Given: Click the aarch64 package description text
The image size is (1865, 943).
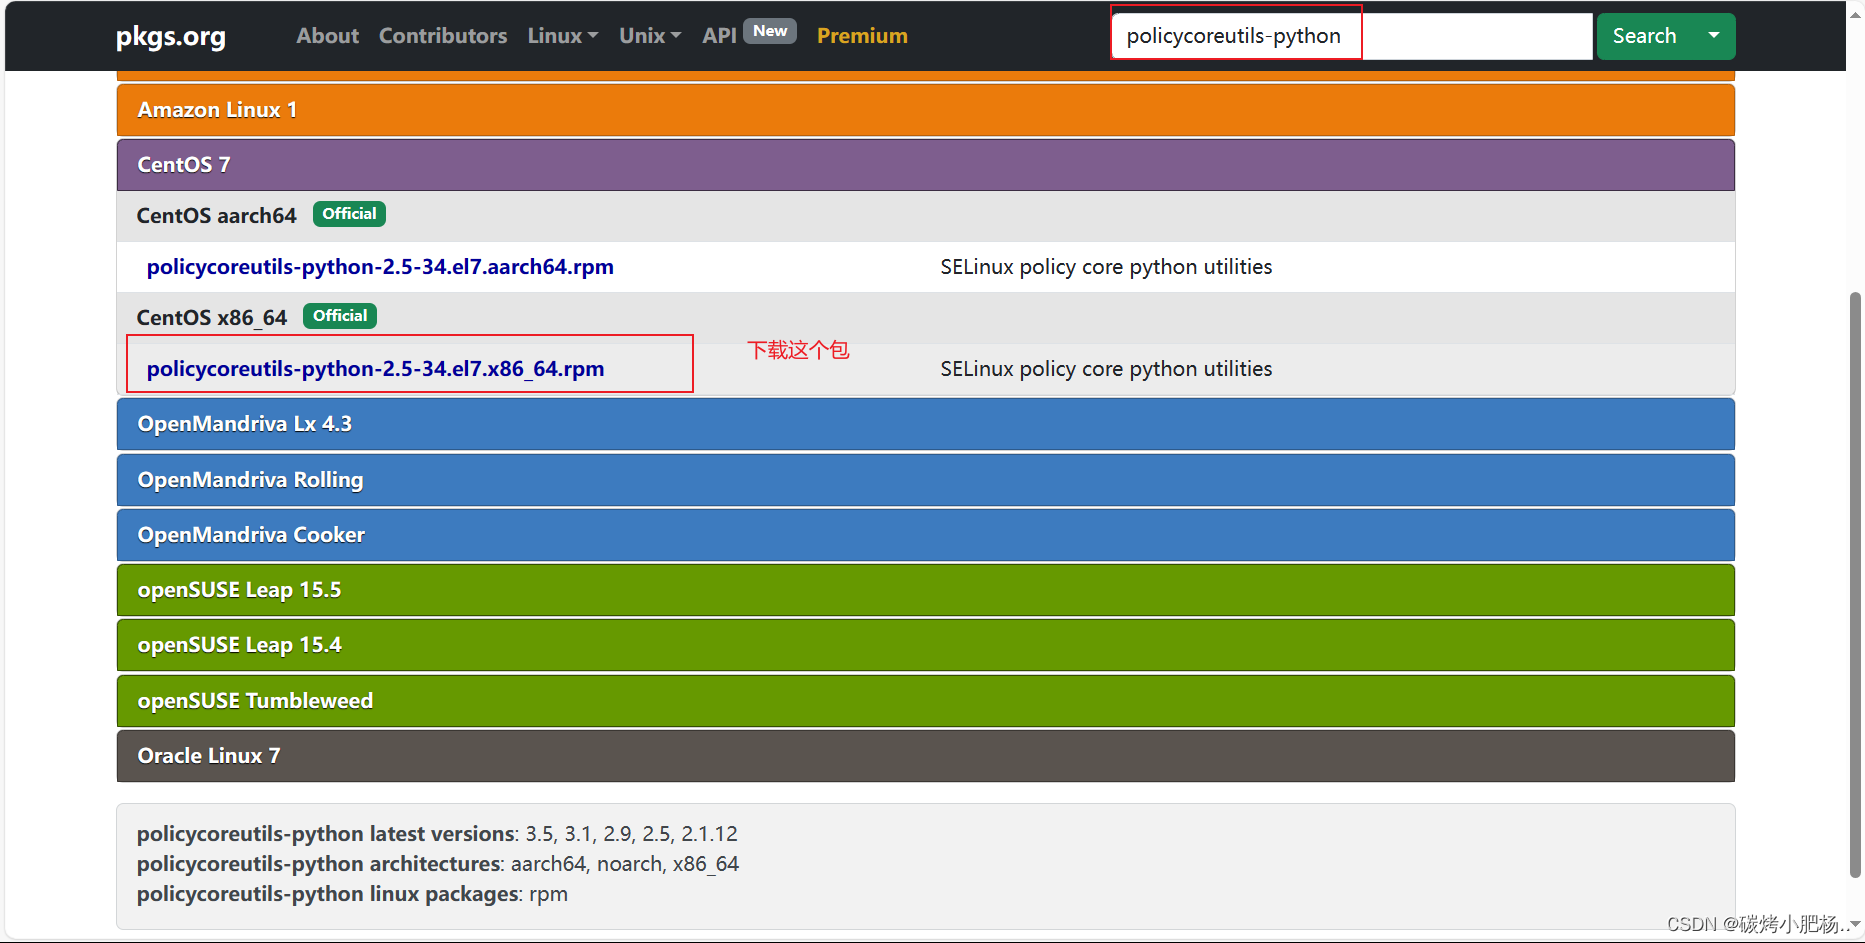Looking at the screenshot, I should pos(1106,267).
